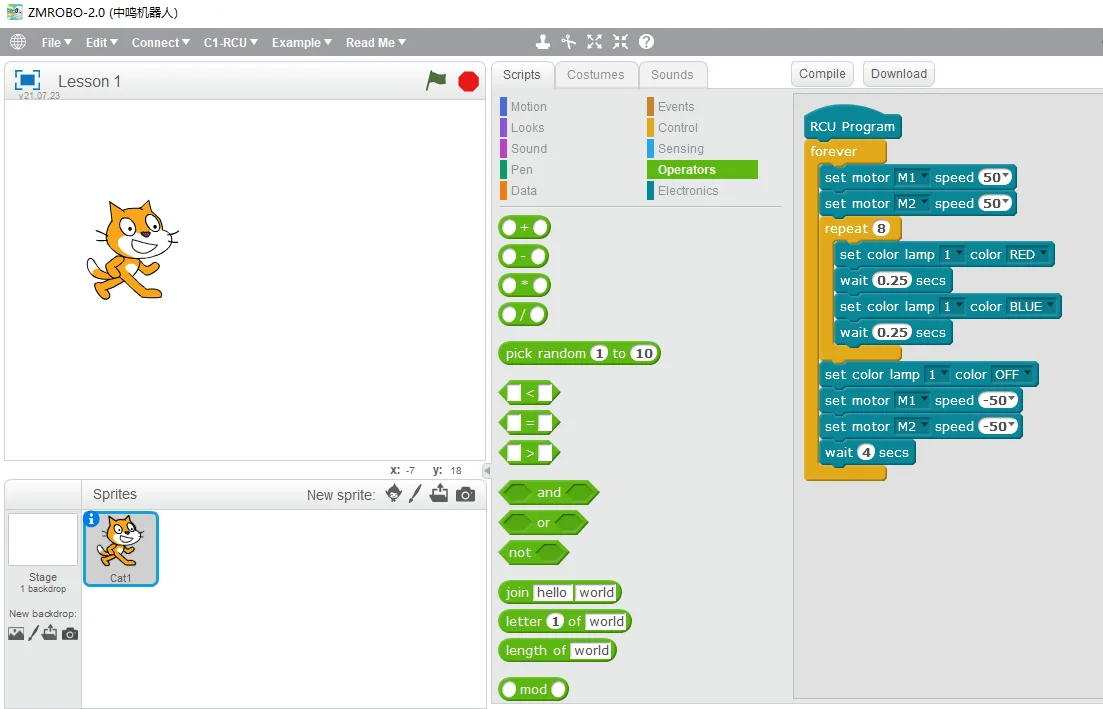Screen dimensions: 1103x709
Task: Click the Download button
Action: pyautogui.click(x=898, y=73)
